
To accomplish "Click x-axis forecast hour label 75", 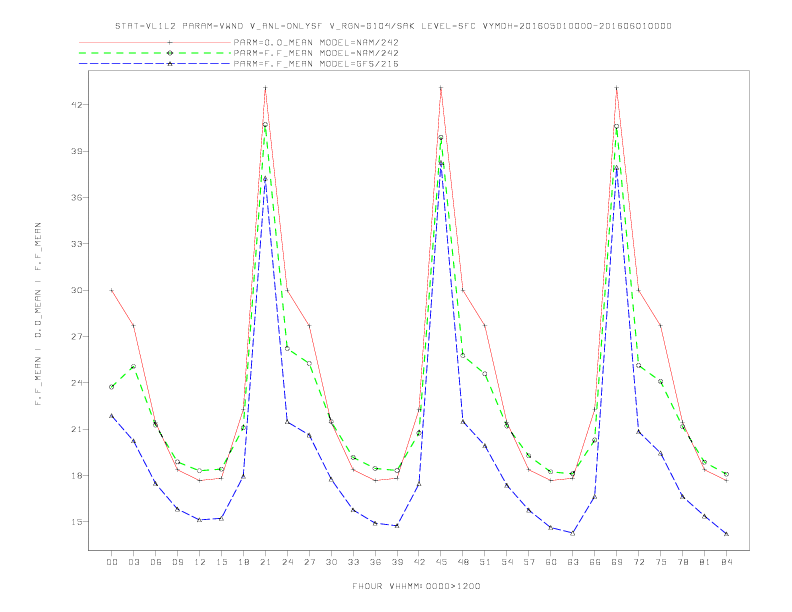I will point(661,562).
